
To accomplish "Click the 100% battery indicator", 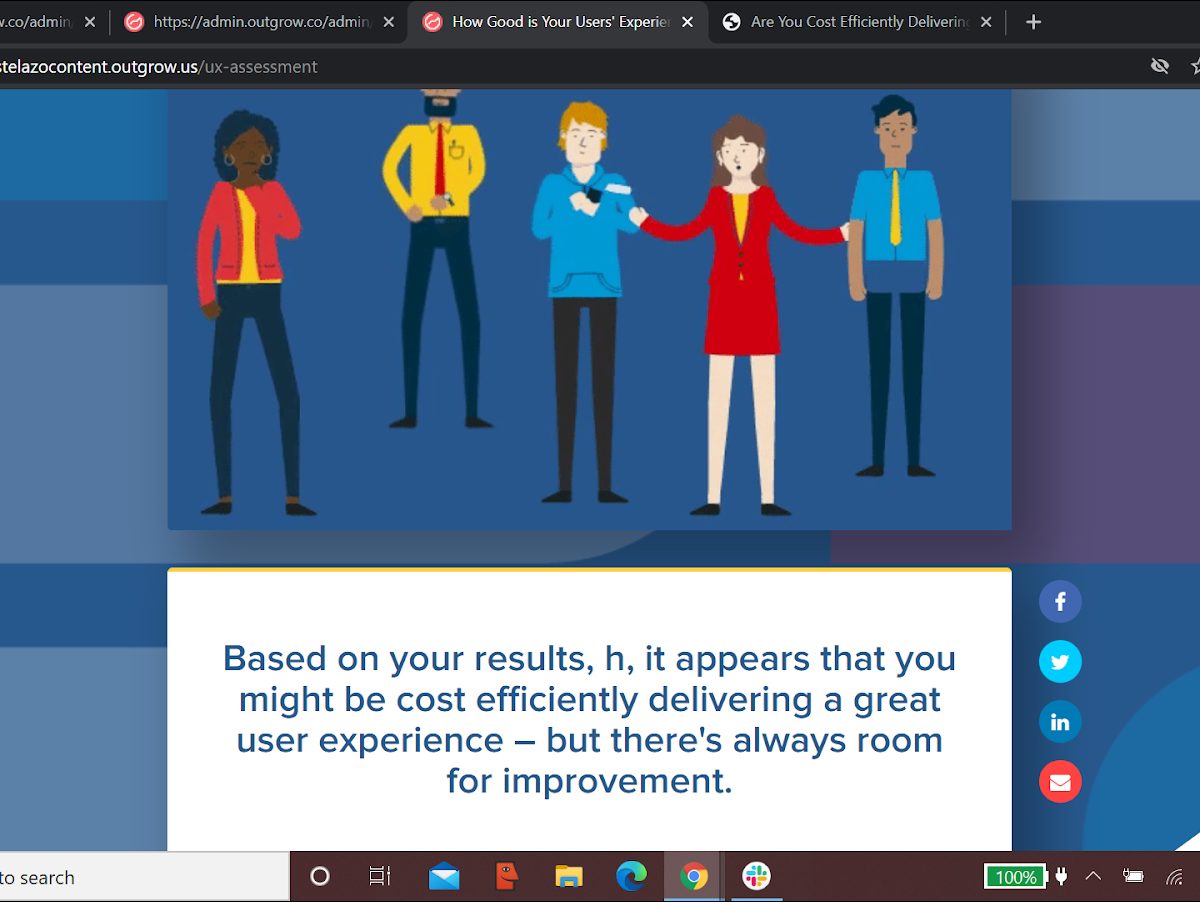I will tap(1015, 877).
